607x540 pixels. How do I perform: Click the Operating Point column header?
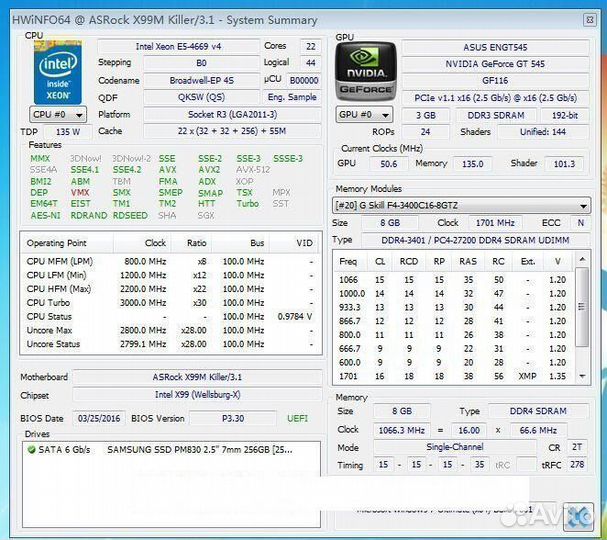(x=57, y=243)
